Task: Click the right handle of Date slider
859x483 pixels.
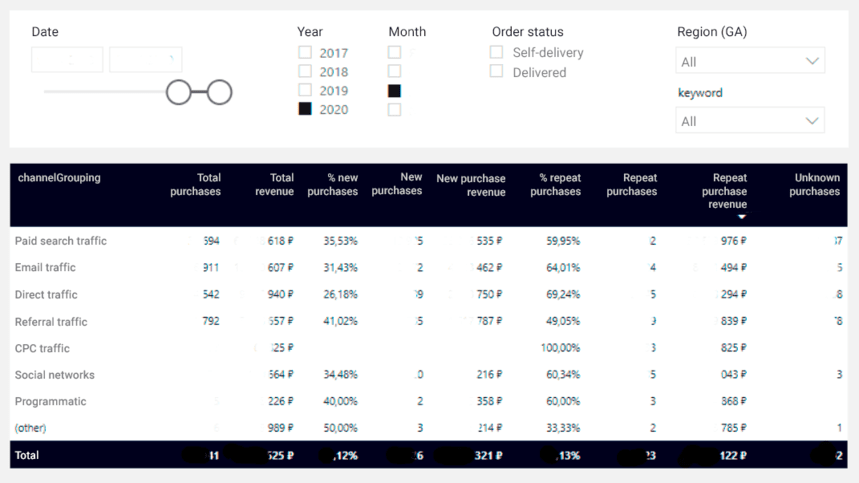Action: [x=220, y=93]
